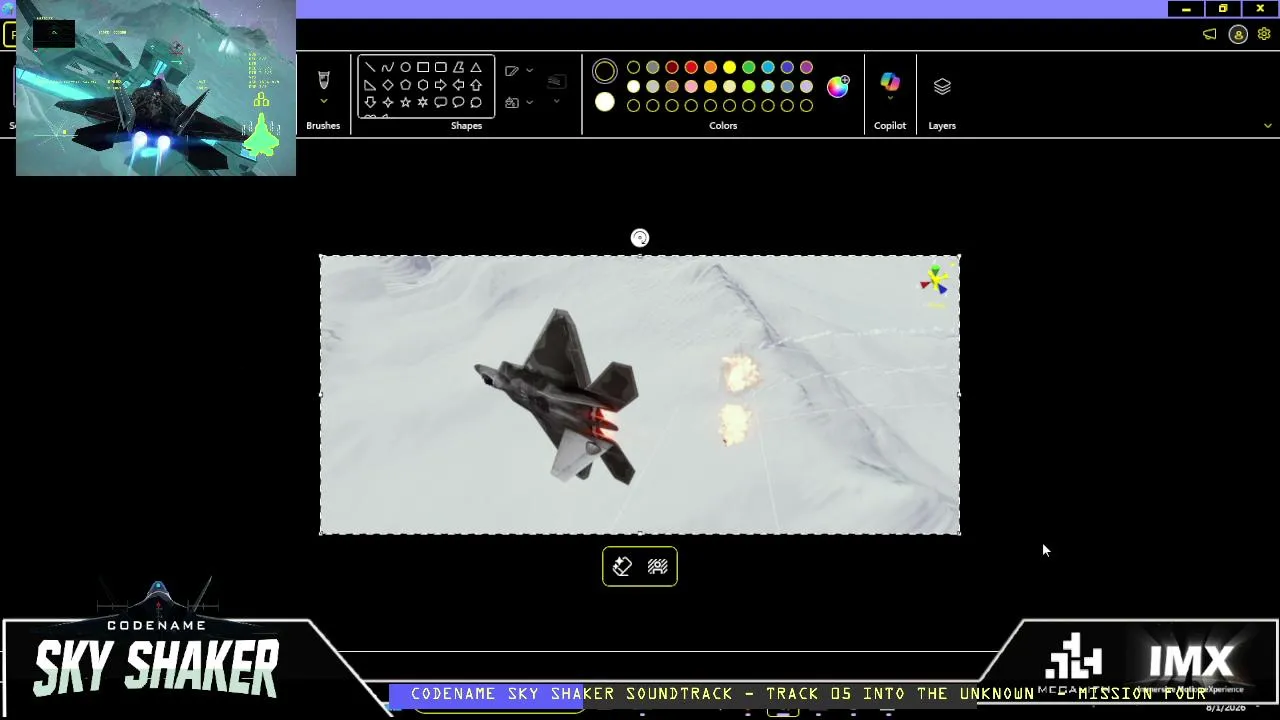Select the Rounded rectangle callout shape
Image resolution: width=1280 pixels, height=720 pixels.
[x=441, y=102]
